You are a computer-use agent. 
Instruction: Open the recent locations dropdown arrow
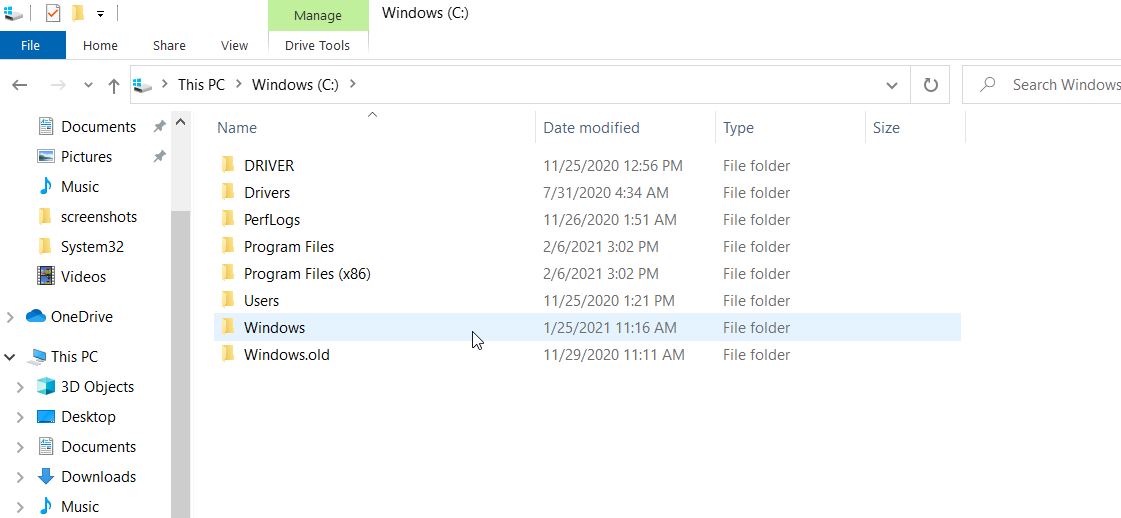pyautogui.click(x=88, y=85)
